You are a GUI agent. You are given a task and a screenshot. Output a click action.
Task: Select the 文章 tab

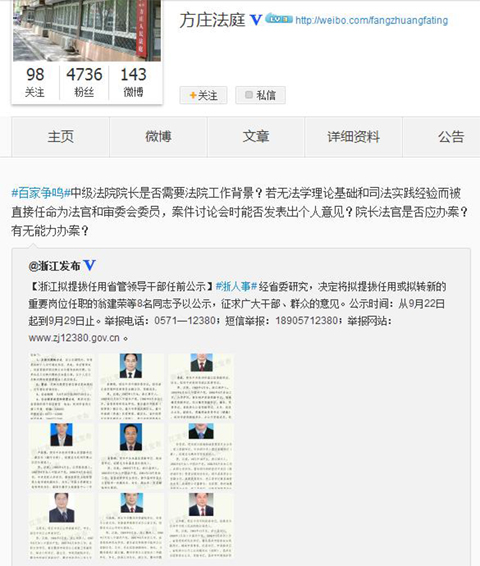(256, 137)
